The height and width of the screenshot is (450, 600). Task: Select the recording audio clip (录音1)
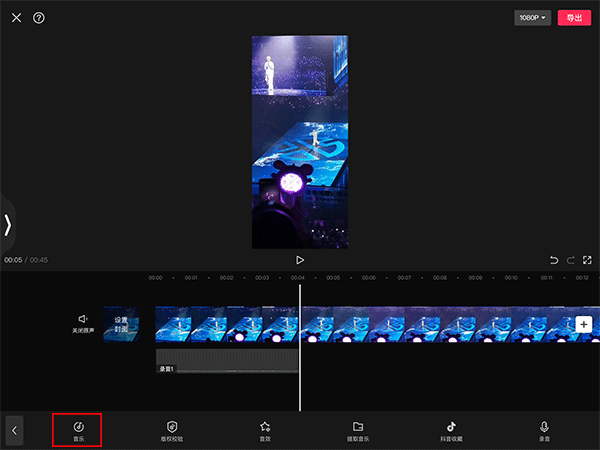coord(227,360)
